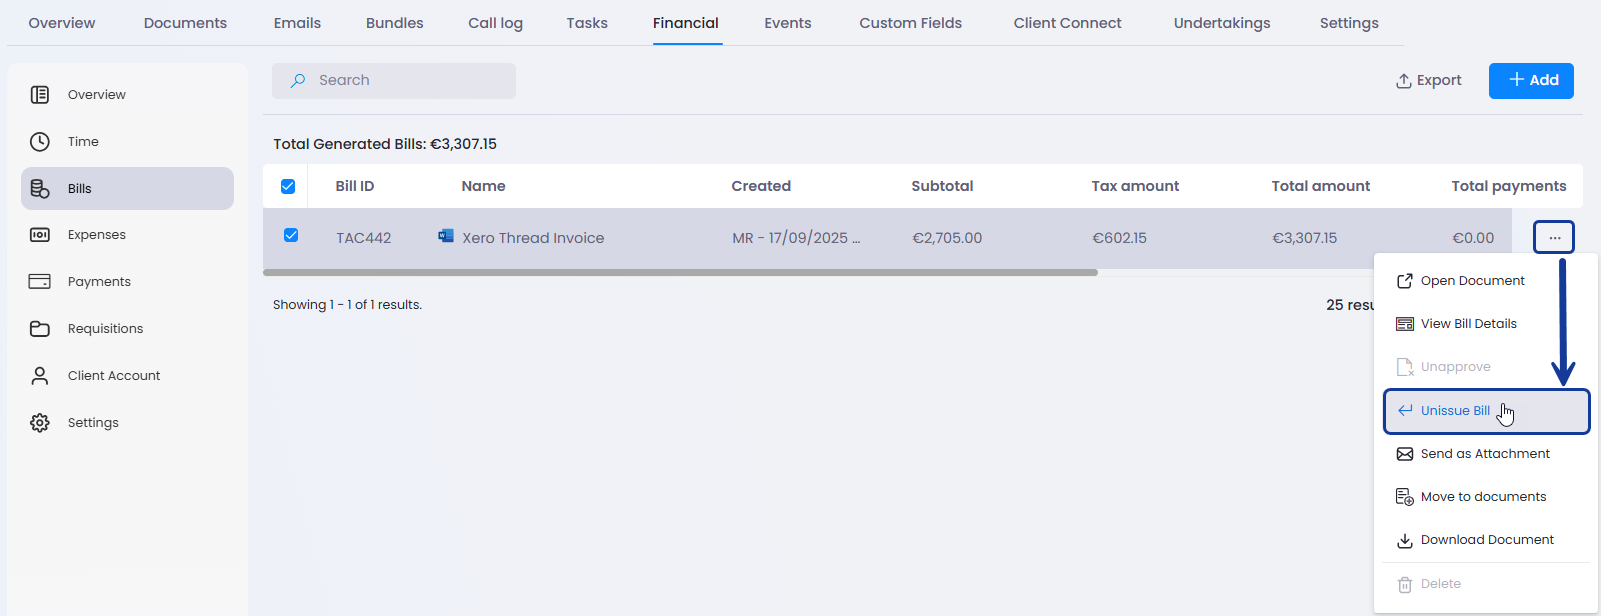This screenshot has height=616, width=1601.
Task: Uncheck the TAC442 bill row checkbox
Action: [291, 235]
